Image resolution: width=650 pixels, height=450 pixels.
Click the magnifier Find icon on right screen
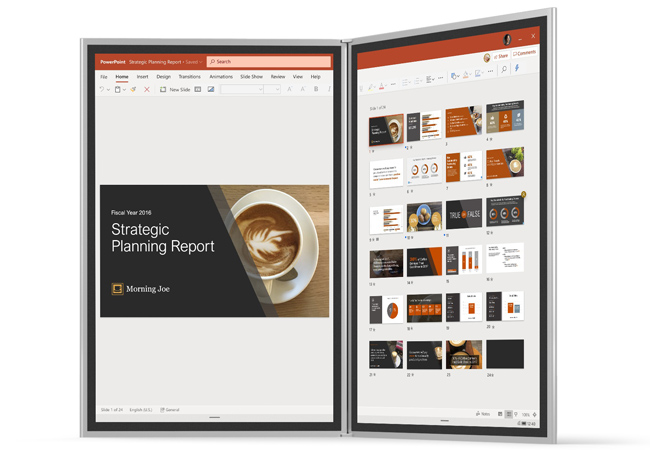pyautogui.click(x=504, y=69)
